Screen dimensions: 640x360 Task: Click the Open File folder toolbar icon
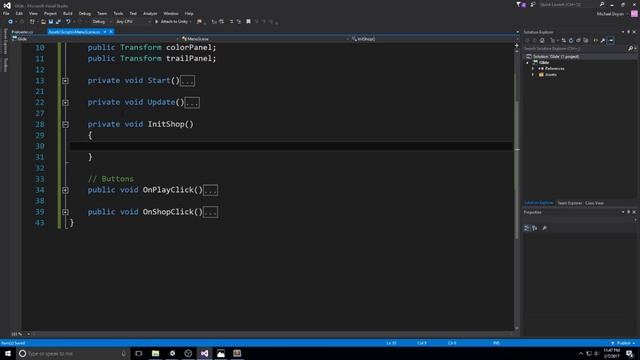[43, 22]
